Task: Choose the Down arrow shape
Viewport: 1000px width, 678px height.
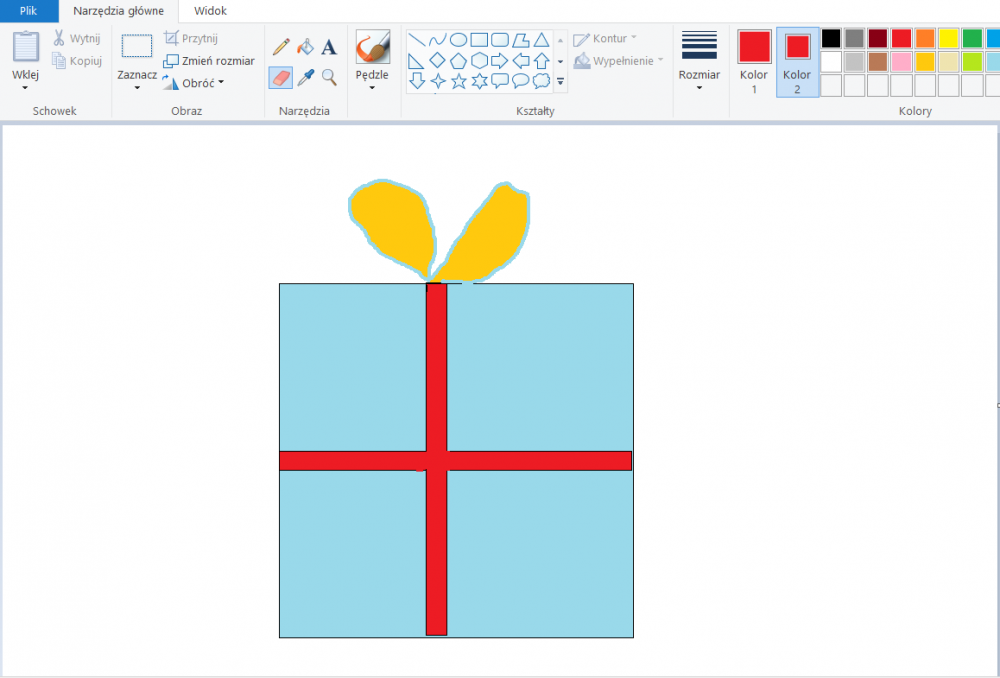Action: 416,81
